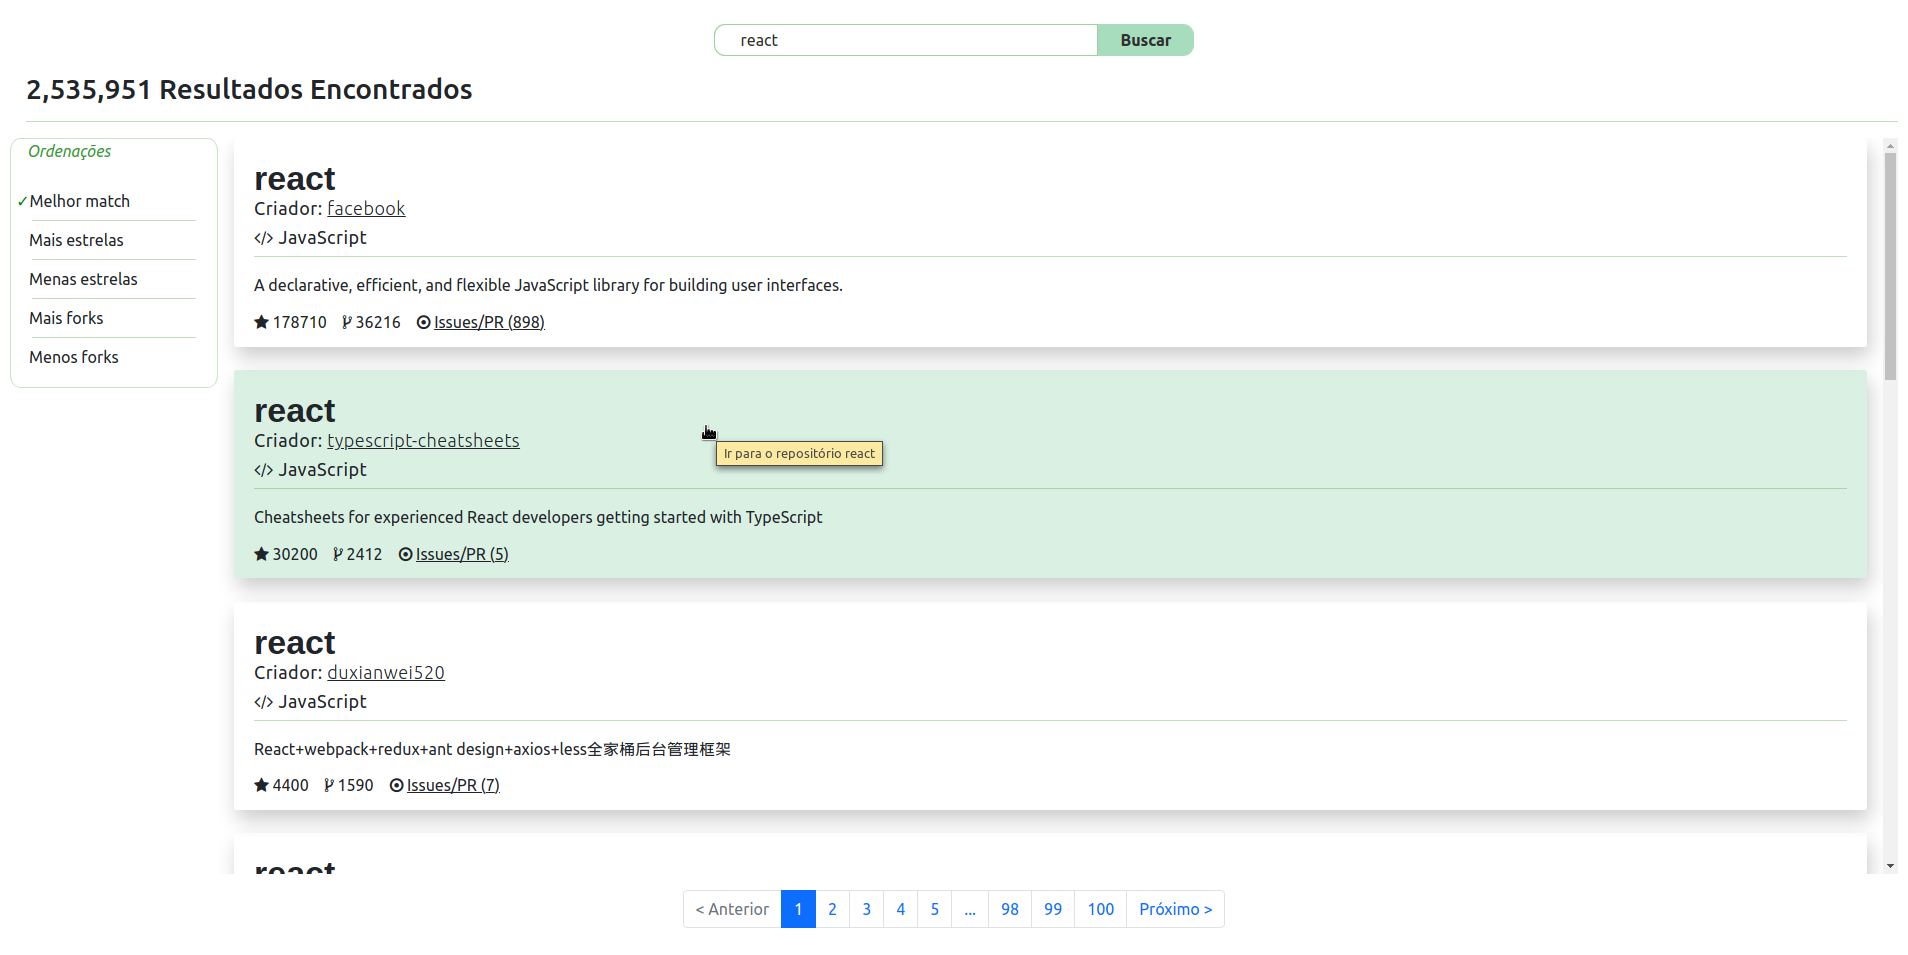Click scrollbar down arrow of results list
The height and width of the screenshot is (955, 1908).
(x=1890, y=866)
